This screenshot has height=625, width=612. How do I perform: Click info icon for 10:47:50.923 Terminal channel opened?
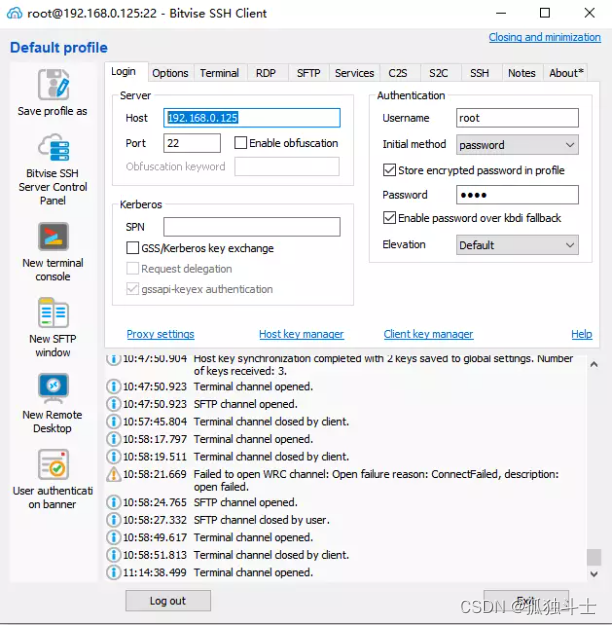click(x=114, y=386)
